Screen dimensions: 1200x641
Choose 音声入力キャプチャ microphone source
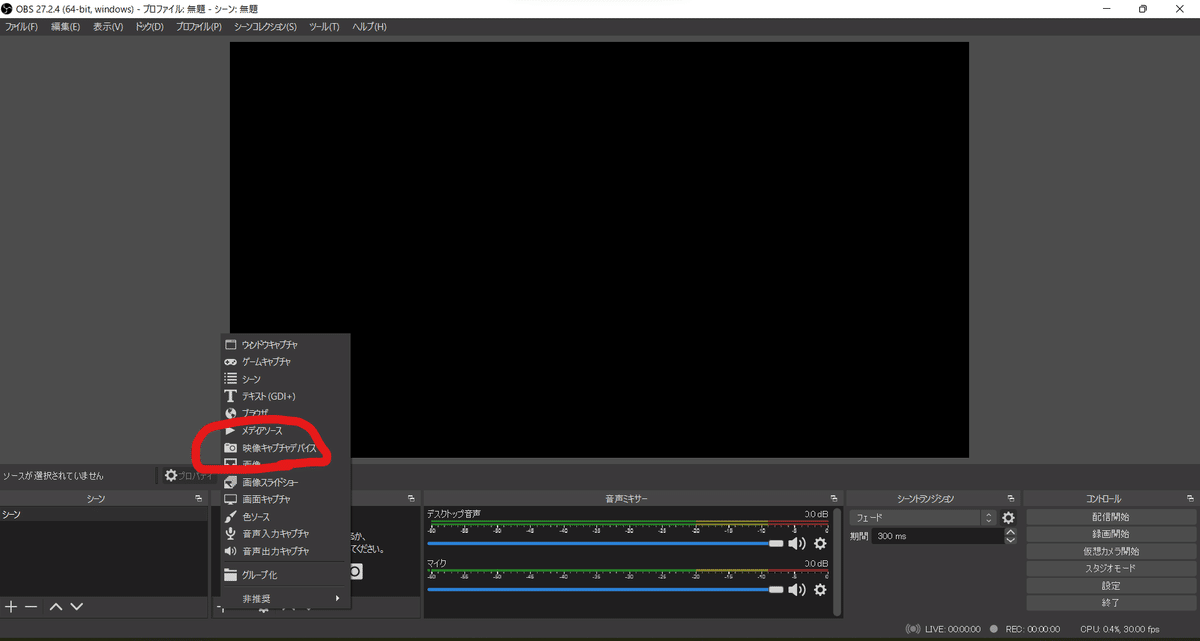(285, 534)
